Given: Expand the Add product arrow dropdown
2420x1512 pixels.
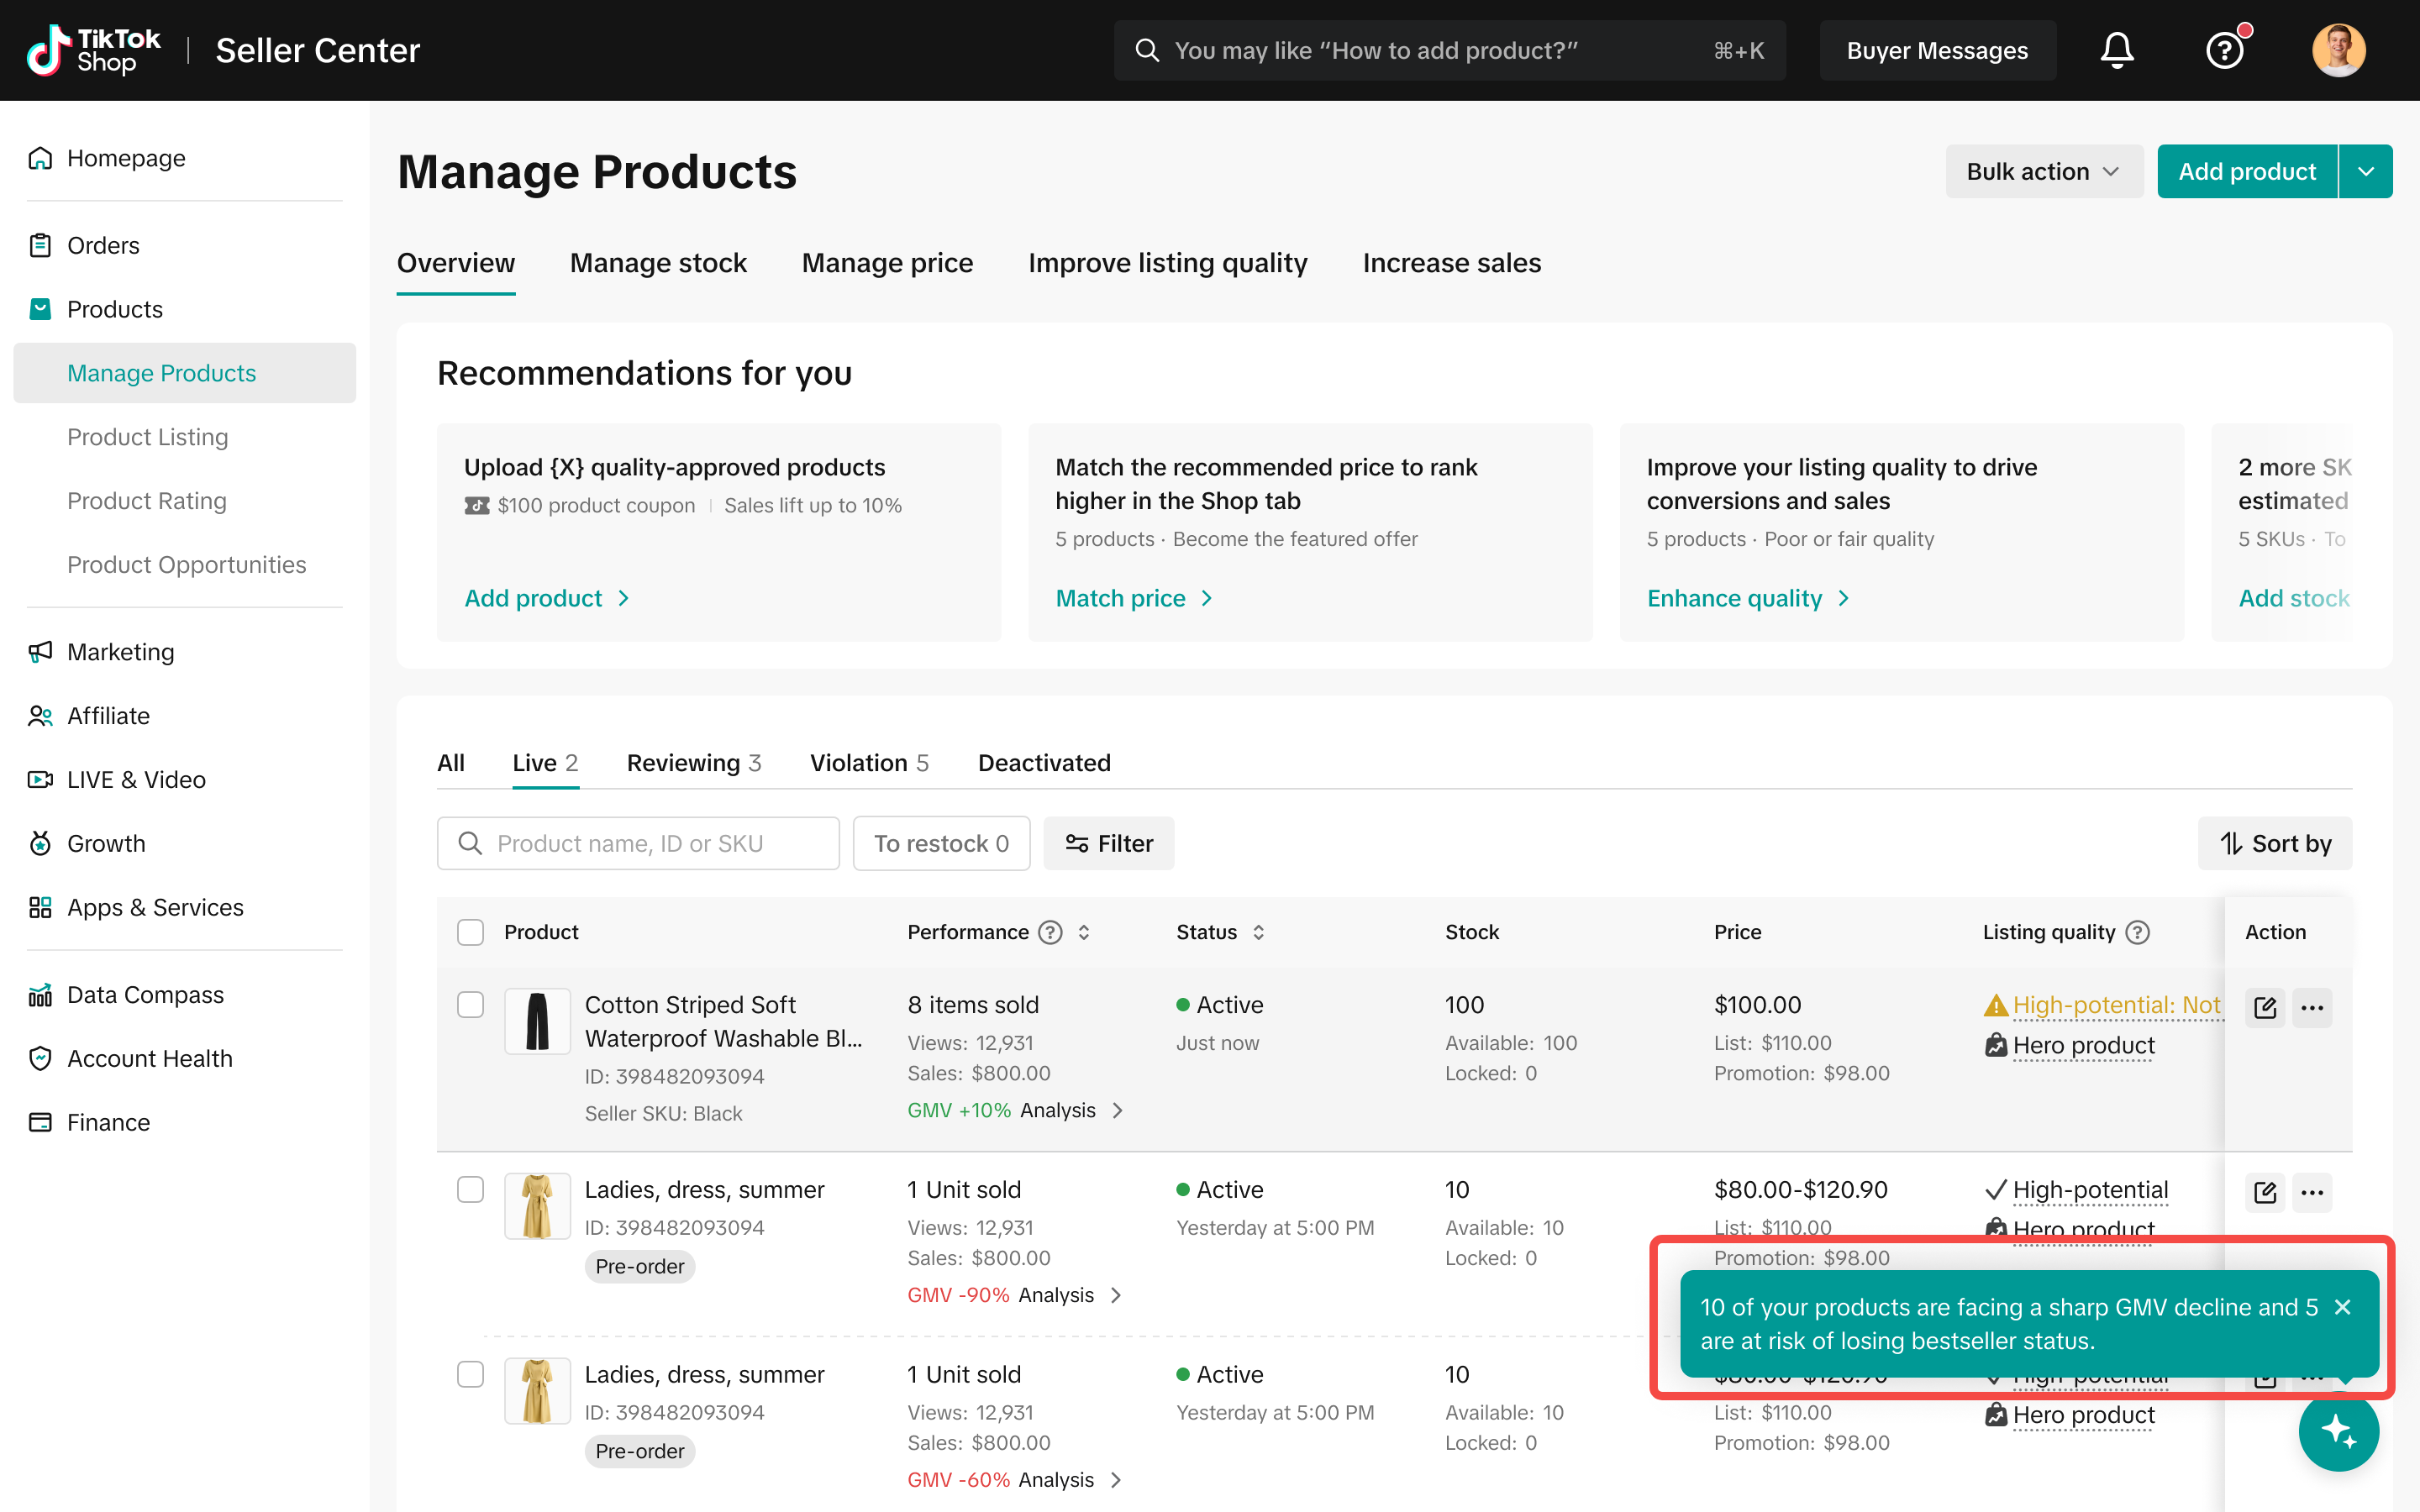Looking at the screenshot, I should (2365, 171).
